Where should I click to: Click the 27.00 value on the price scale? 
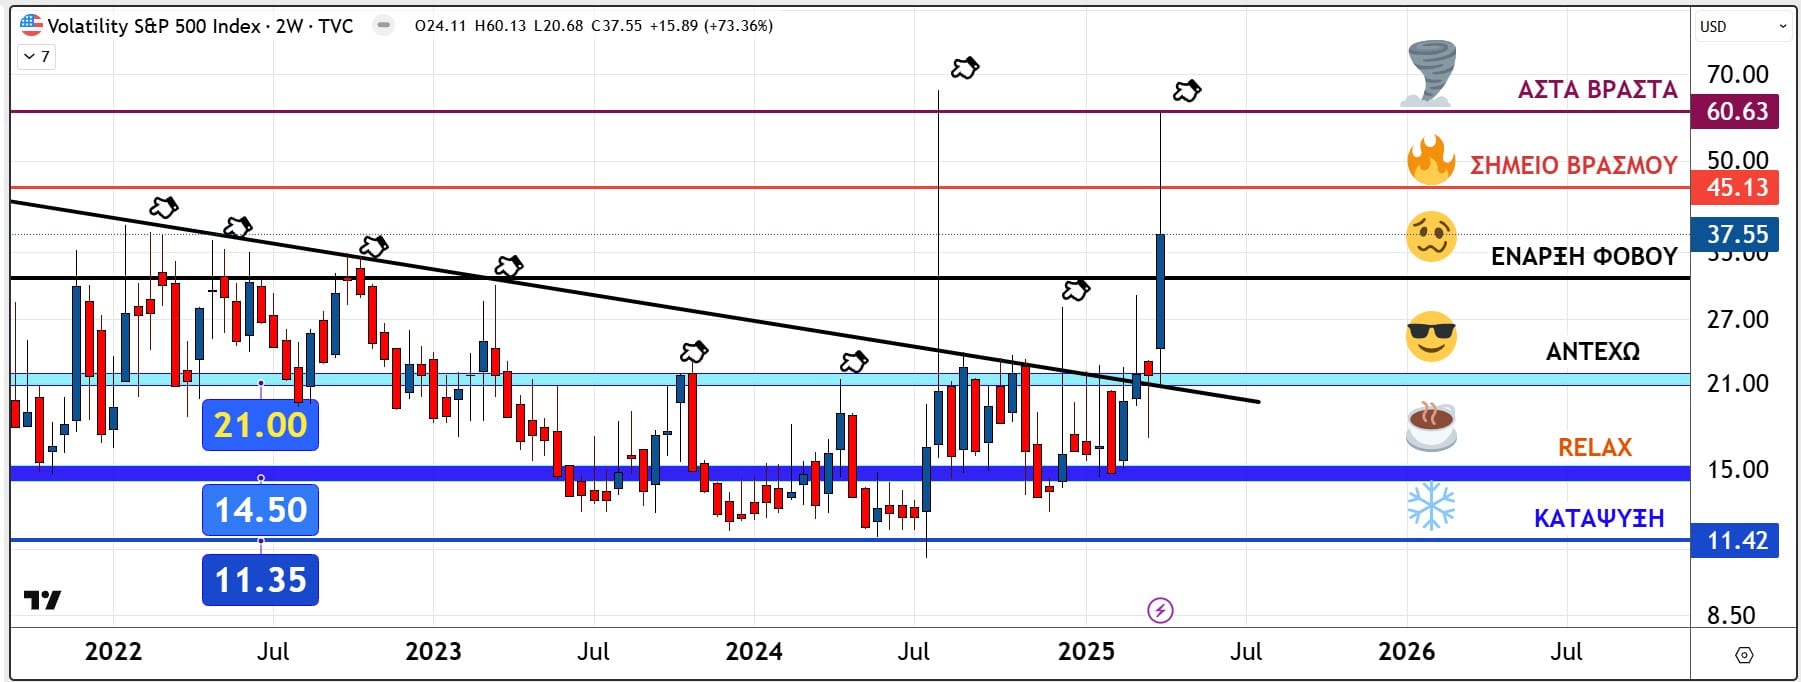click(1737, 319)
